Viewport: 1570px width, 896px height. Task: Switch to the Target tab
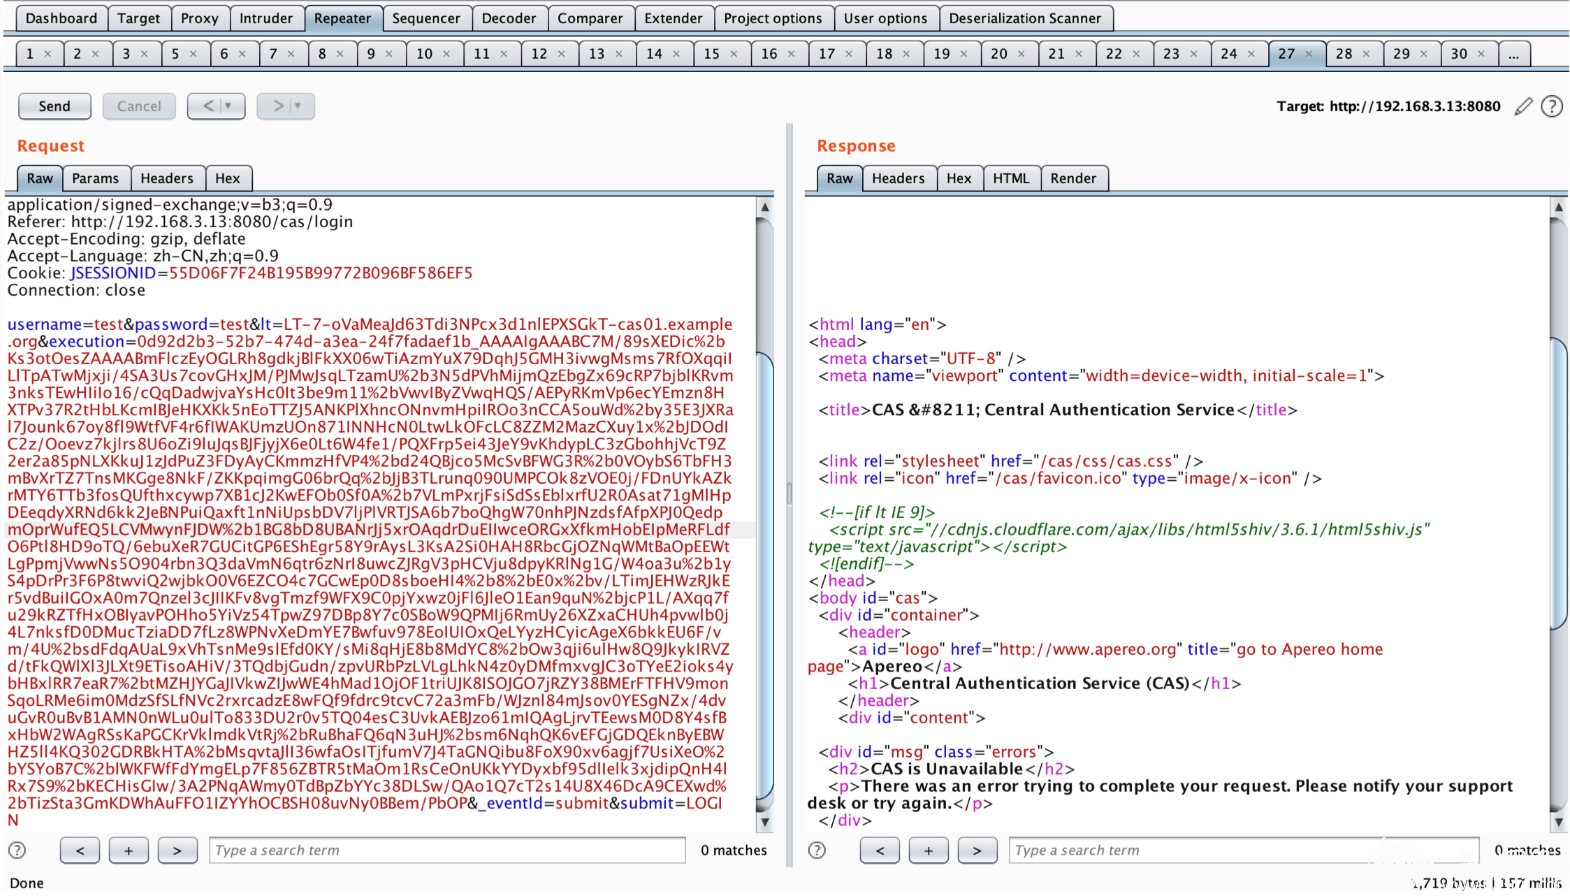[x=138, y=18]
